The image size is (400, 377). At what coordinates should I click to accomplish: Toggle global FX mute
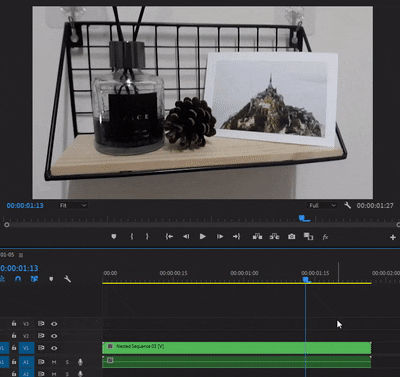click(x=325, y=237)
